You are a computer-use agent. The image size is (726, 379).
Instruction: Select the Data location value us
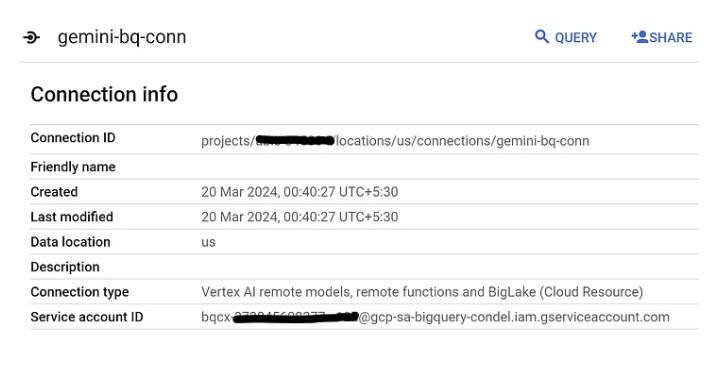pos(208,242)
